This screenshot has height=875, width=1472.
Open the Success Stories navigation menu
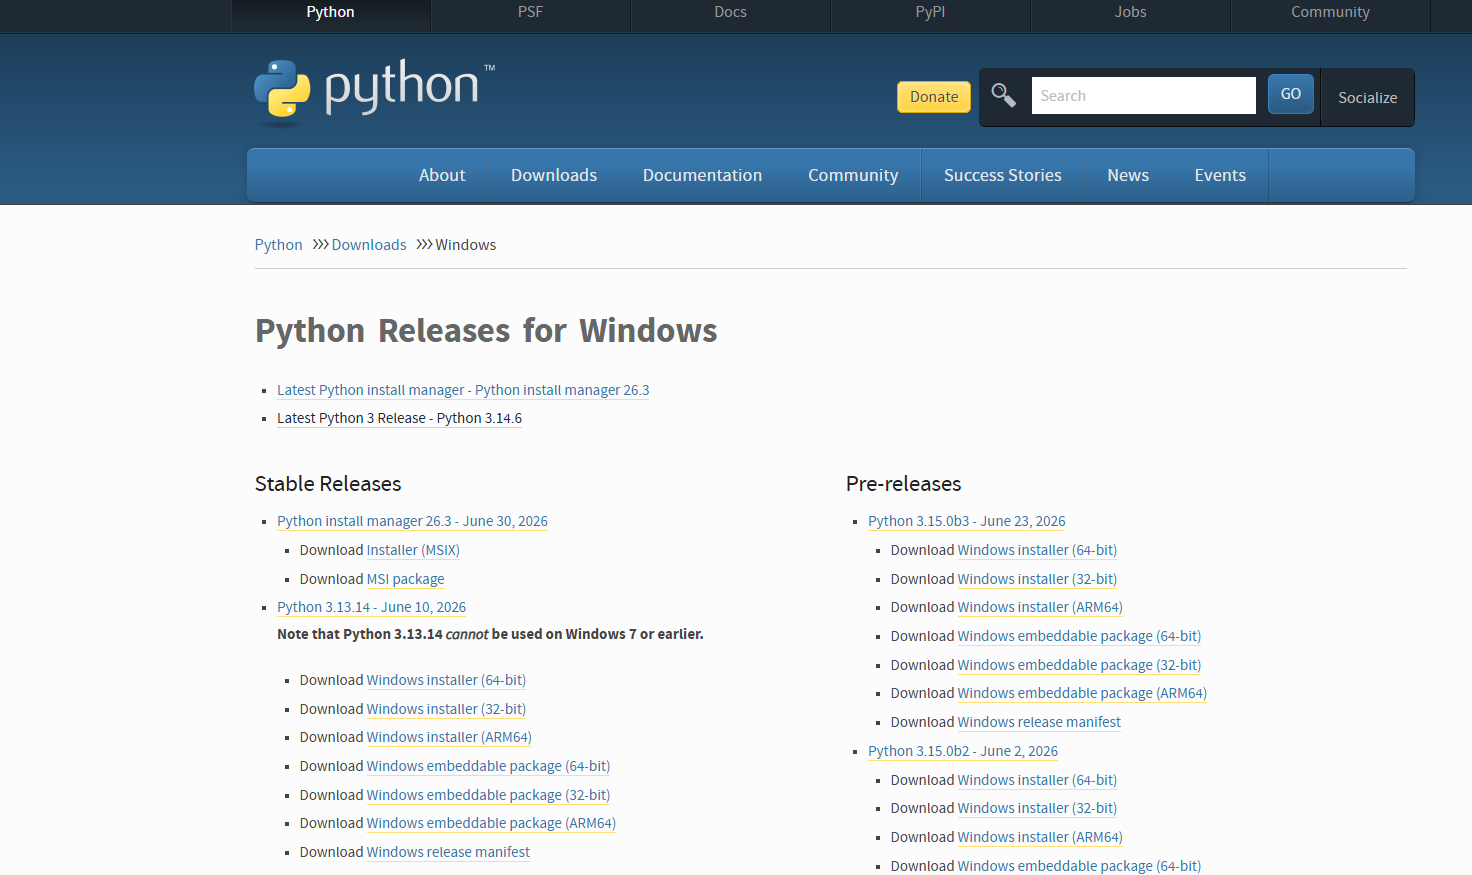[1003, 175]
